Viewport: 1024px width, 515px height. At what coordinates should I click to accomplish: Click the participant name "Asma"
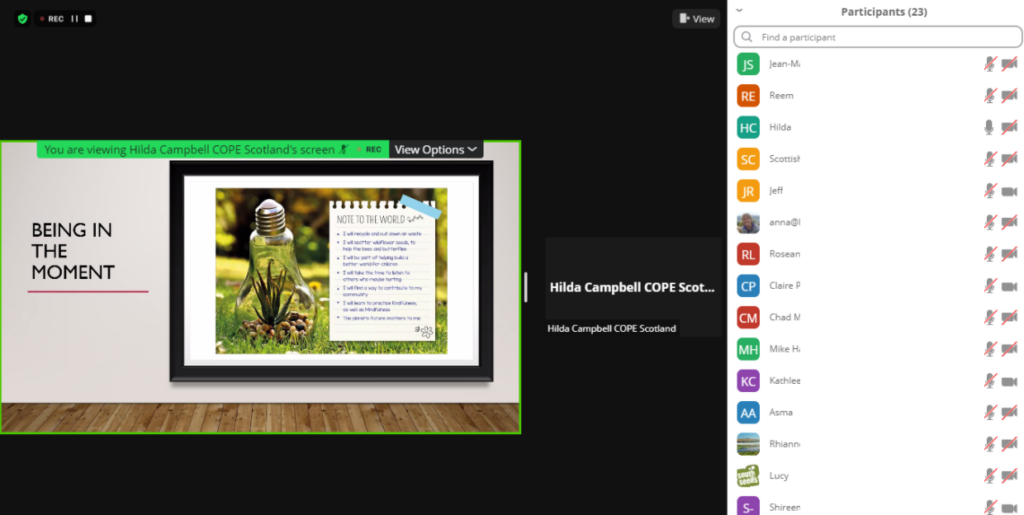pyautogui.click(x=780, y=413)
